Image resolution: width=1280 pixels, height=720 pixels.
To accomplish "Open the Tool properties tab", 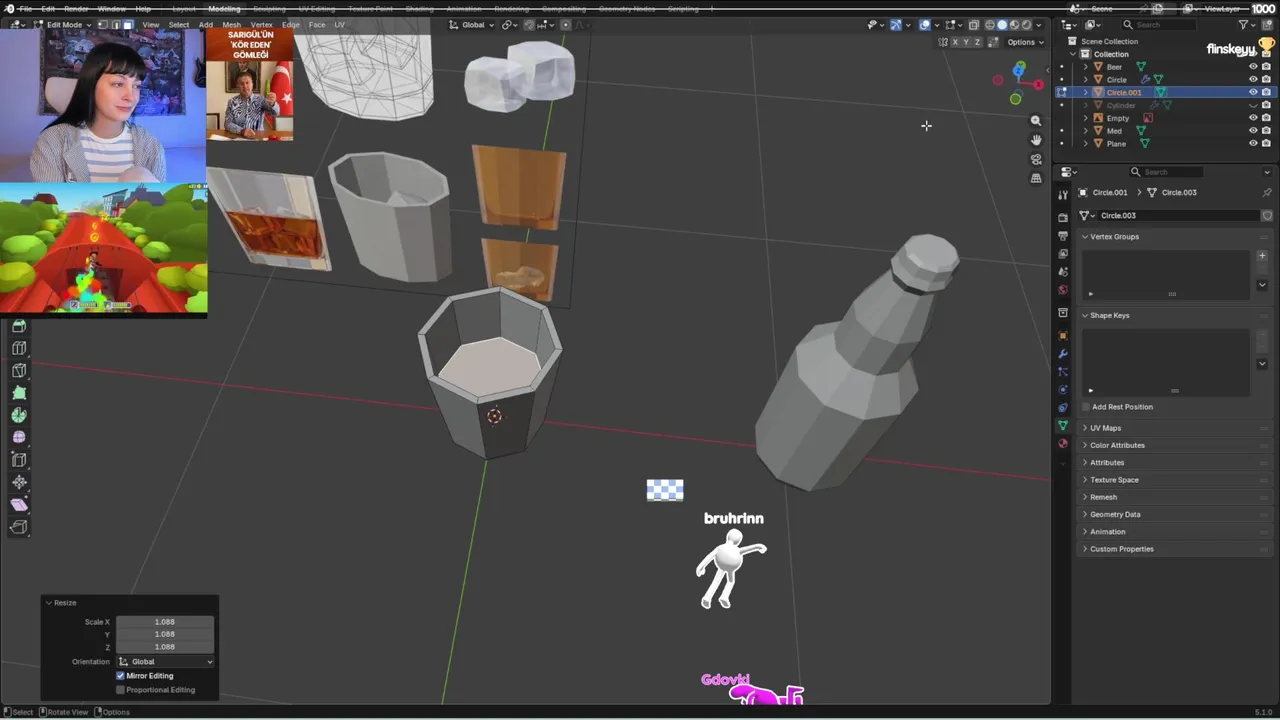I will point(1063,193).
